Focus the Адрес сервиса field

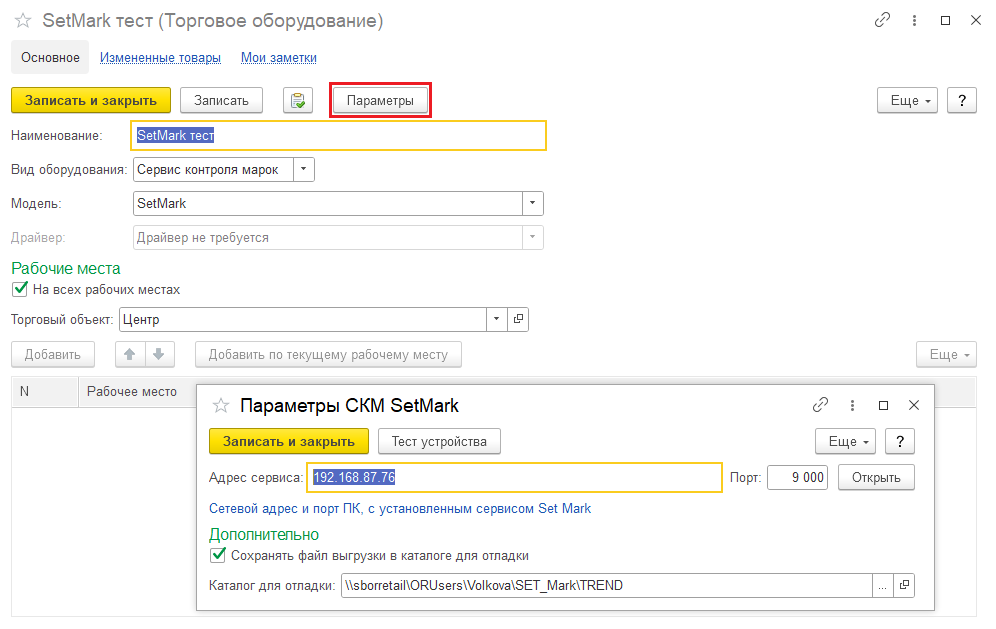[x=515, y=477]
